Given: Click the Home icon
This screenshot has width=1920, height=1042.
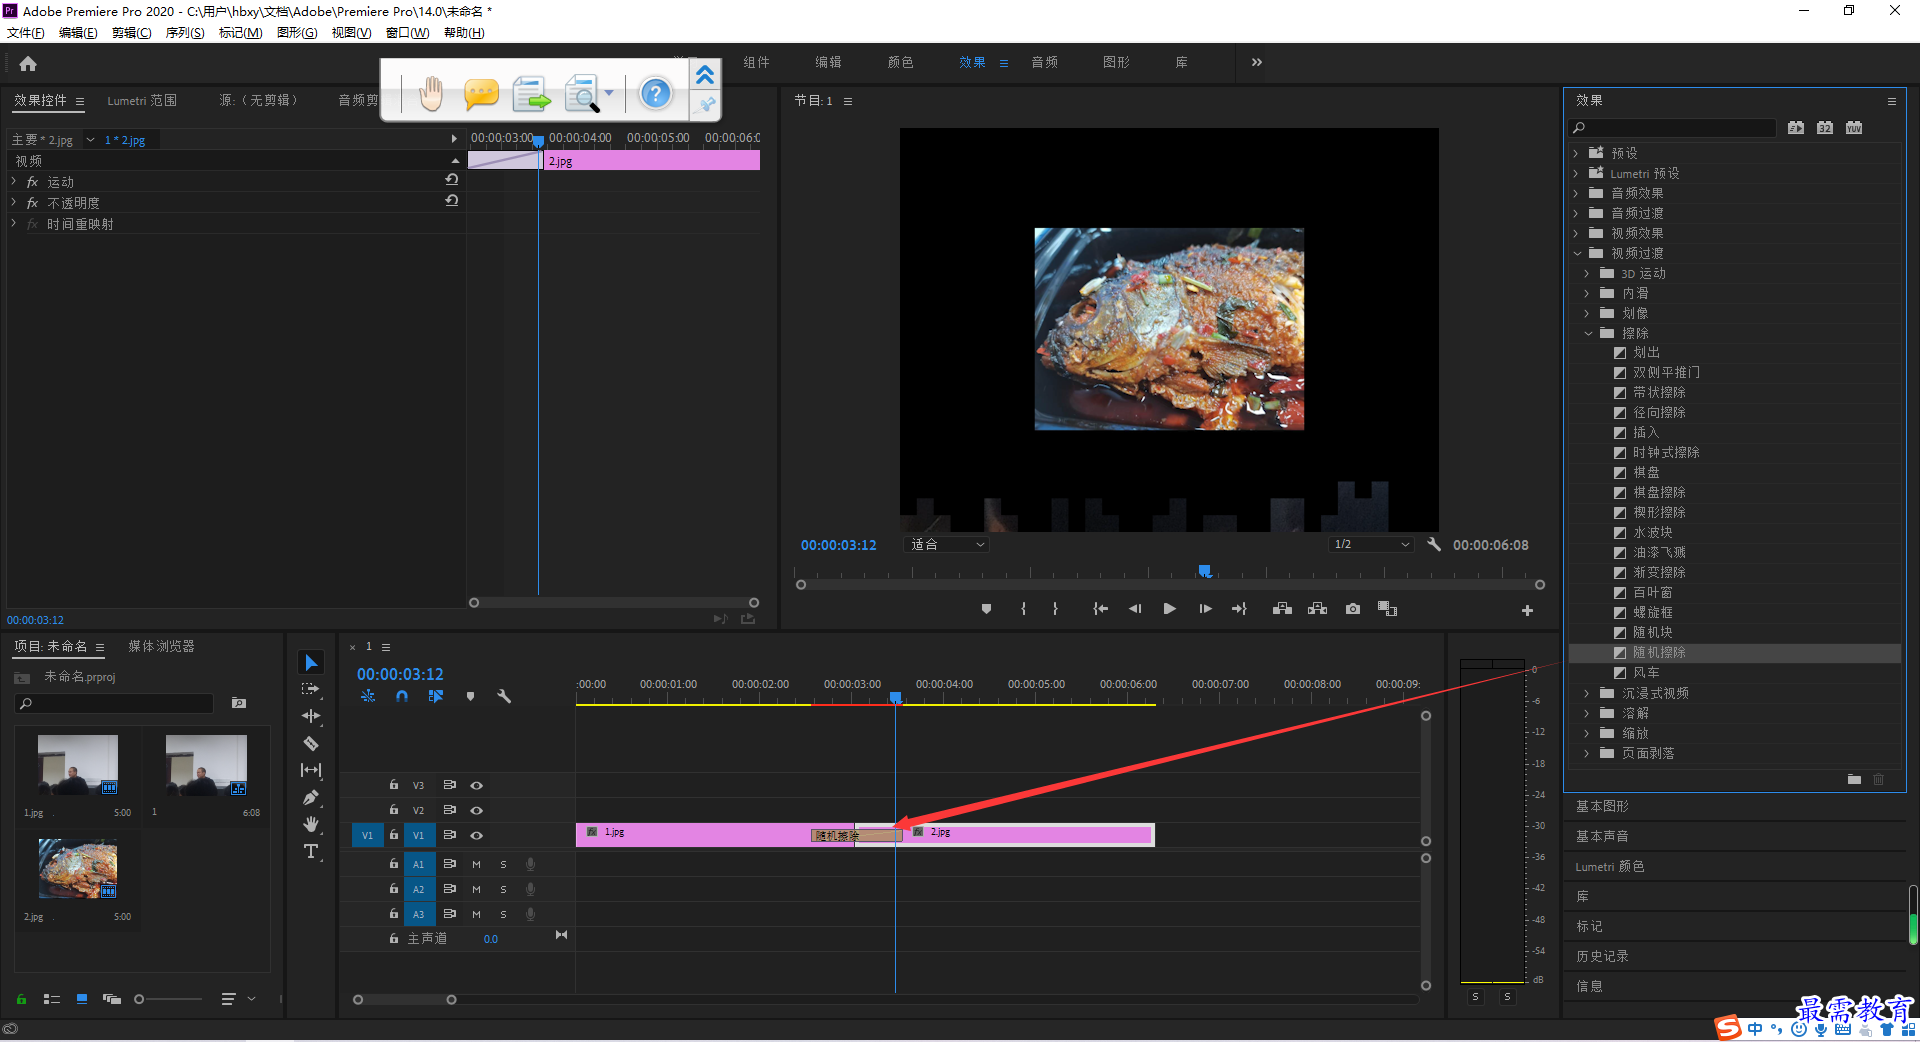Looking at the screenshot, I should 28,63.
